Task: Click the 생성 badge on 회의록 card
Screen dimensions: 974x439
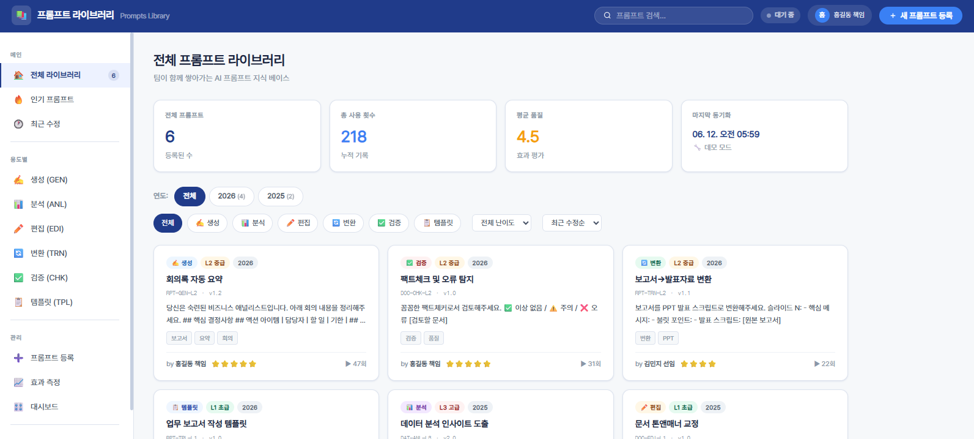Action: click(x=181, y=263)
